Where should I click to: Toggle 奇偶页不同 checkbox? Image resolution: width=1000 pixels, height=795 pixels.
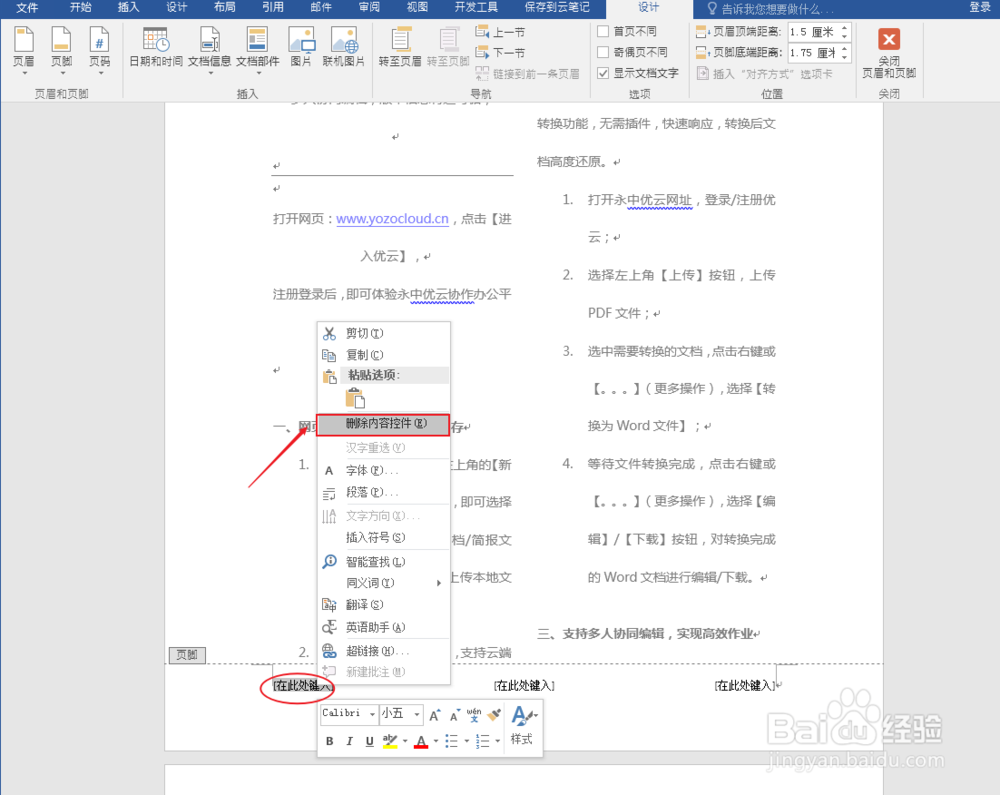coord(603,52)
